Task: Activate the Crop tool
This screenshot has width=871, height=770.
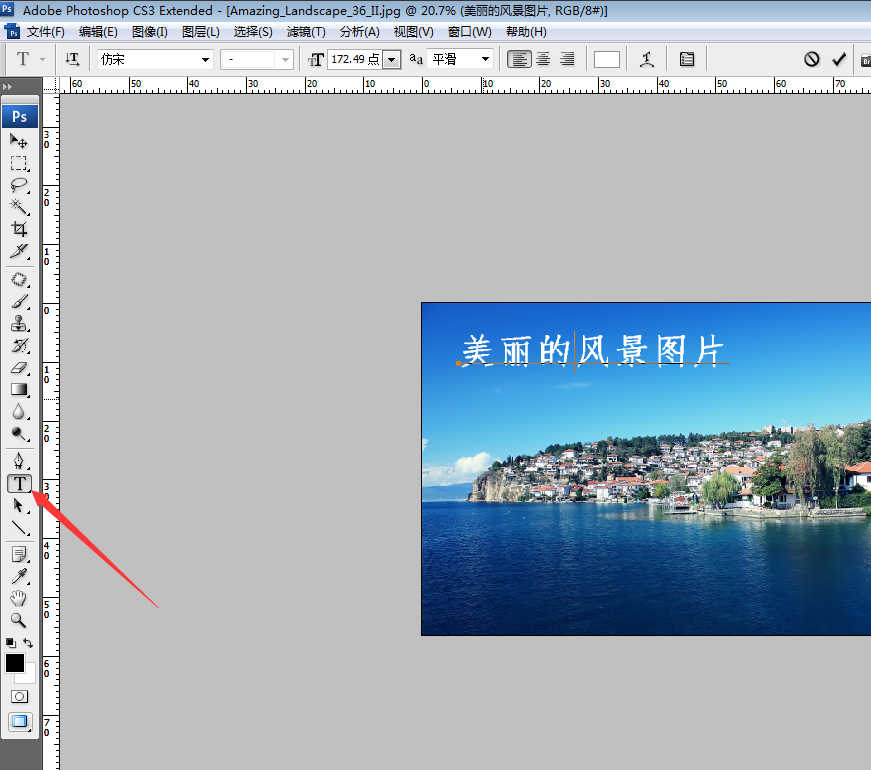Action: [19, 229]
